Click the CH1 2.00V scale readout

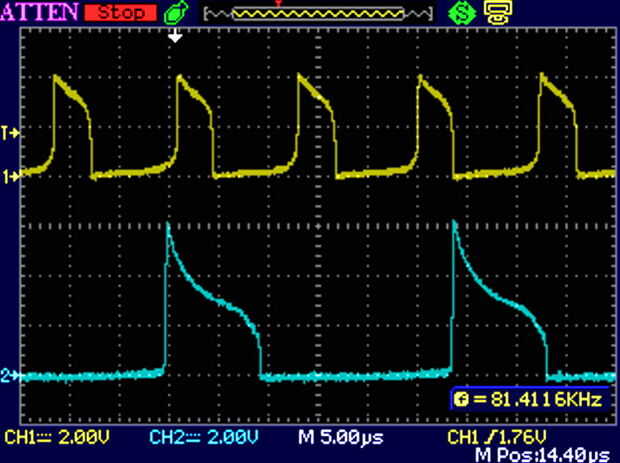pyautogui.click(x=57, y=437)
